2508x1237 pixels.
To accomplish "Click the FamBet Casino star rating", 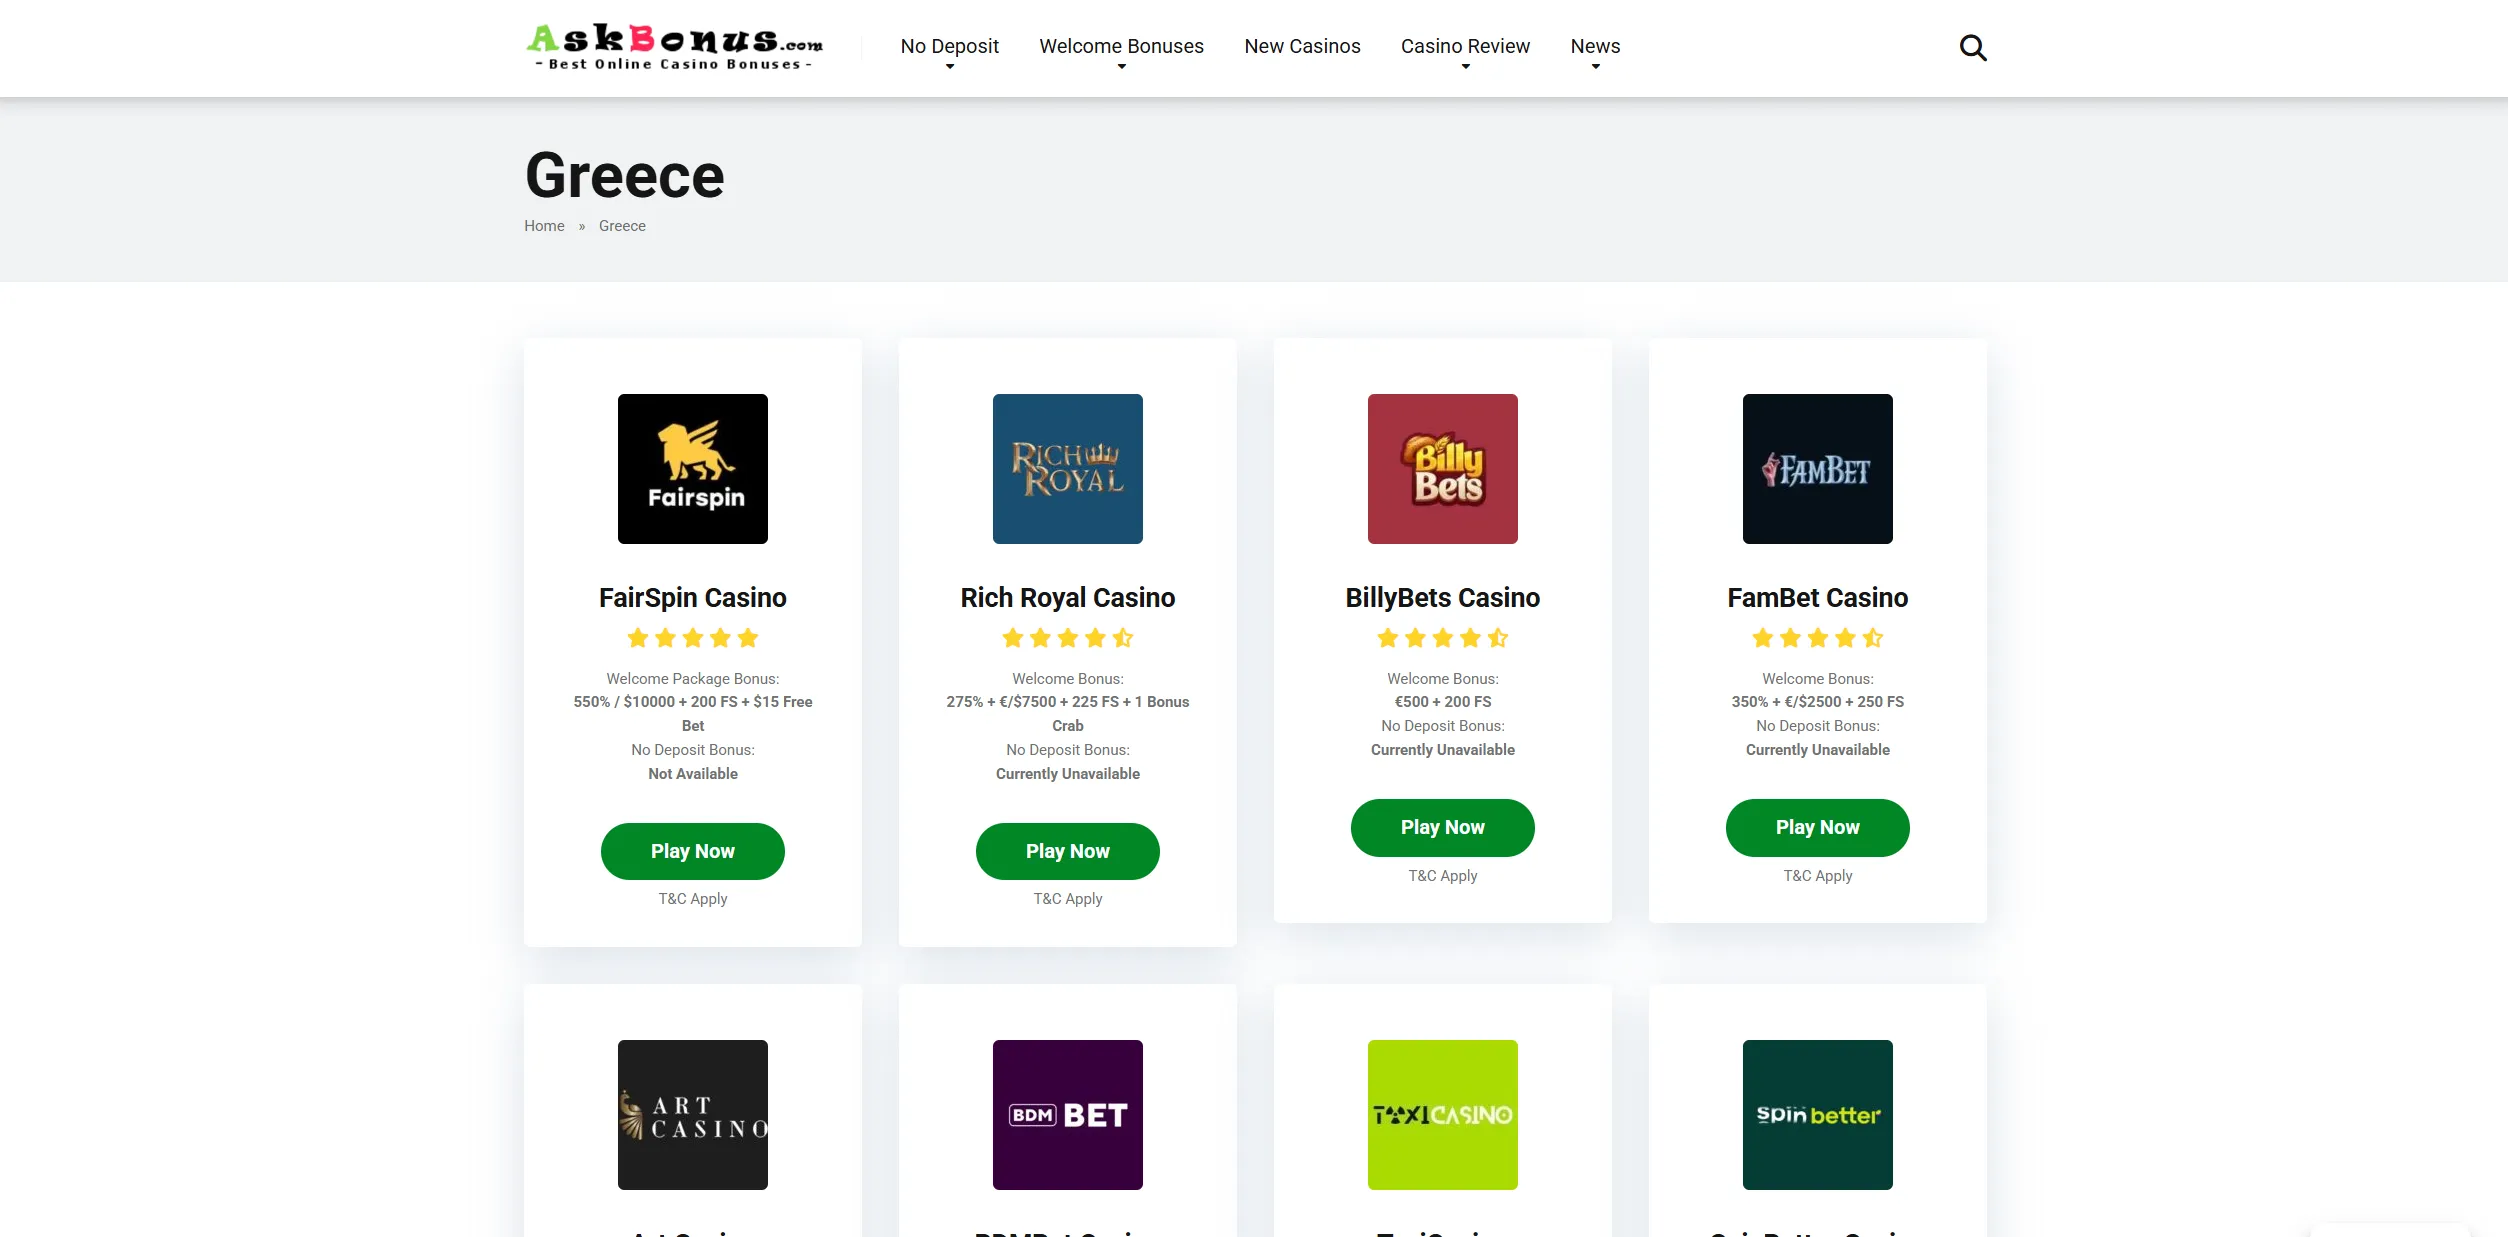I will click(1818, 638).
